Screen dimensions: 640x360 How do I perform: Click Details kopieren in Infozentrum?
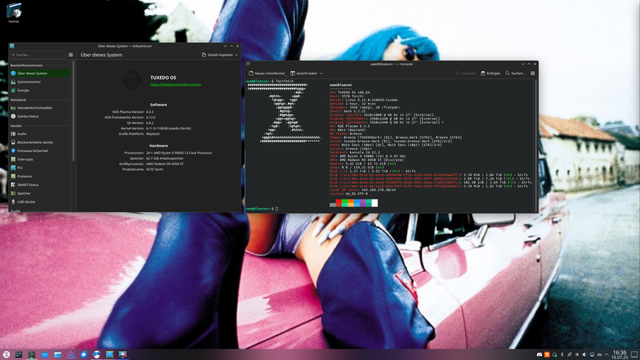217,55
